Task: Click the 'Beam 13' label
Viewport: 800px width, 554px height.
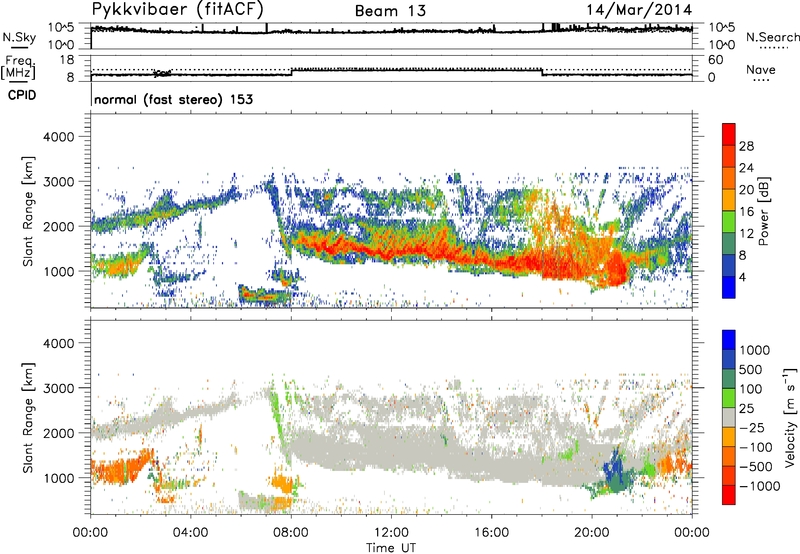Action: pos(390,11)
